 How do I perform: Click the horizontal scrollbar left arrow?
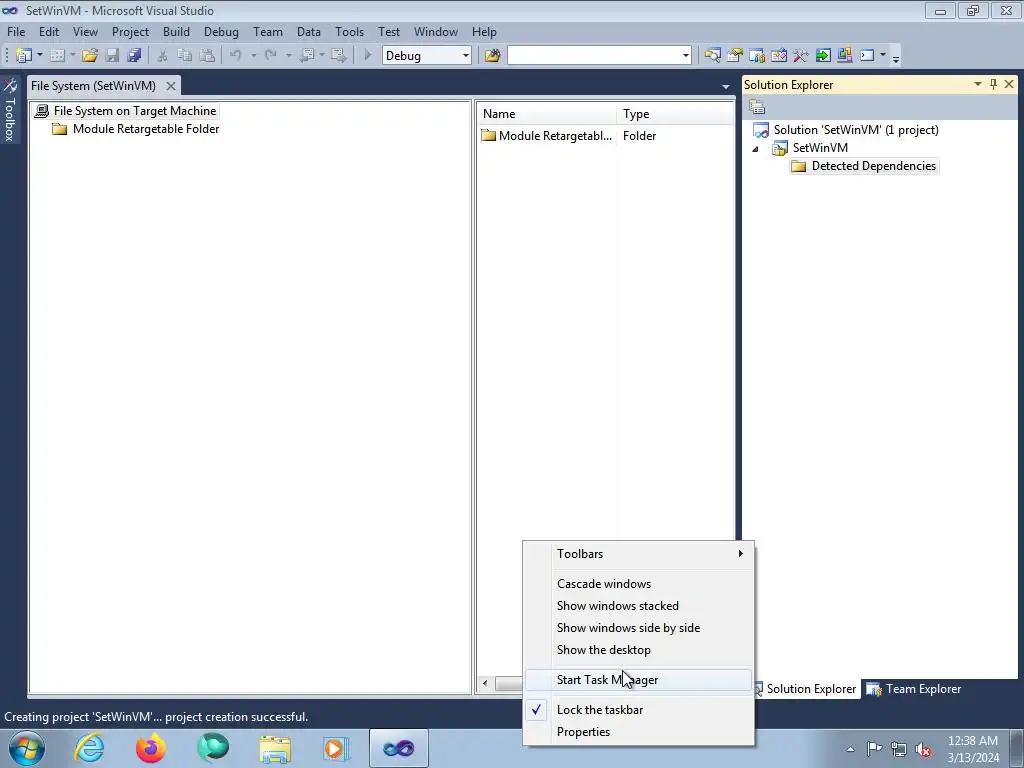click(485, 684)
